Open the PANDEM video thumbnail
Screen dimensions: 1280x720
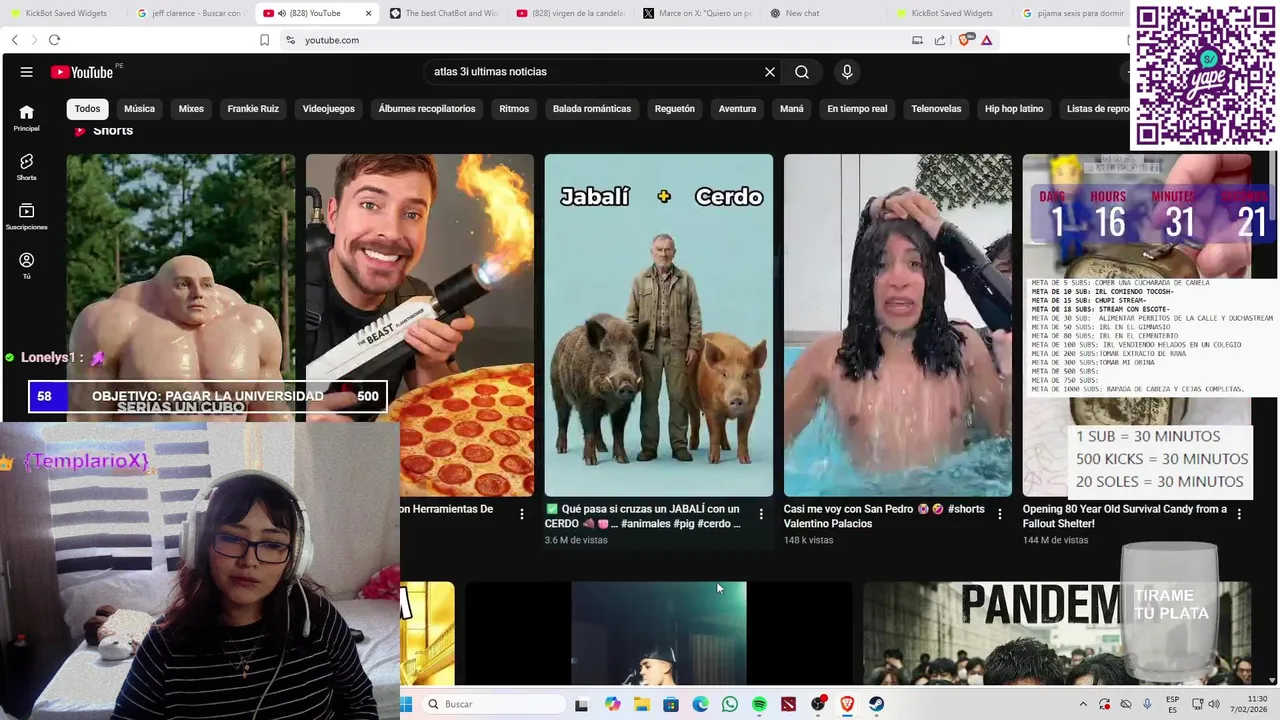(1057, 633)
